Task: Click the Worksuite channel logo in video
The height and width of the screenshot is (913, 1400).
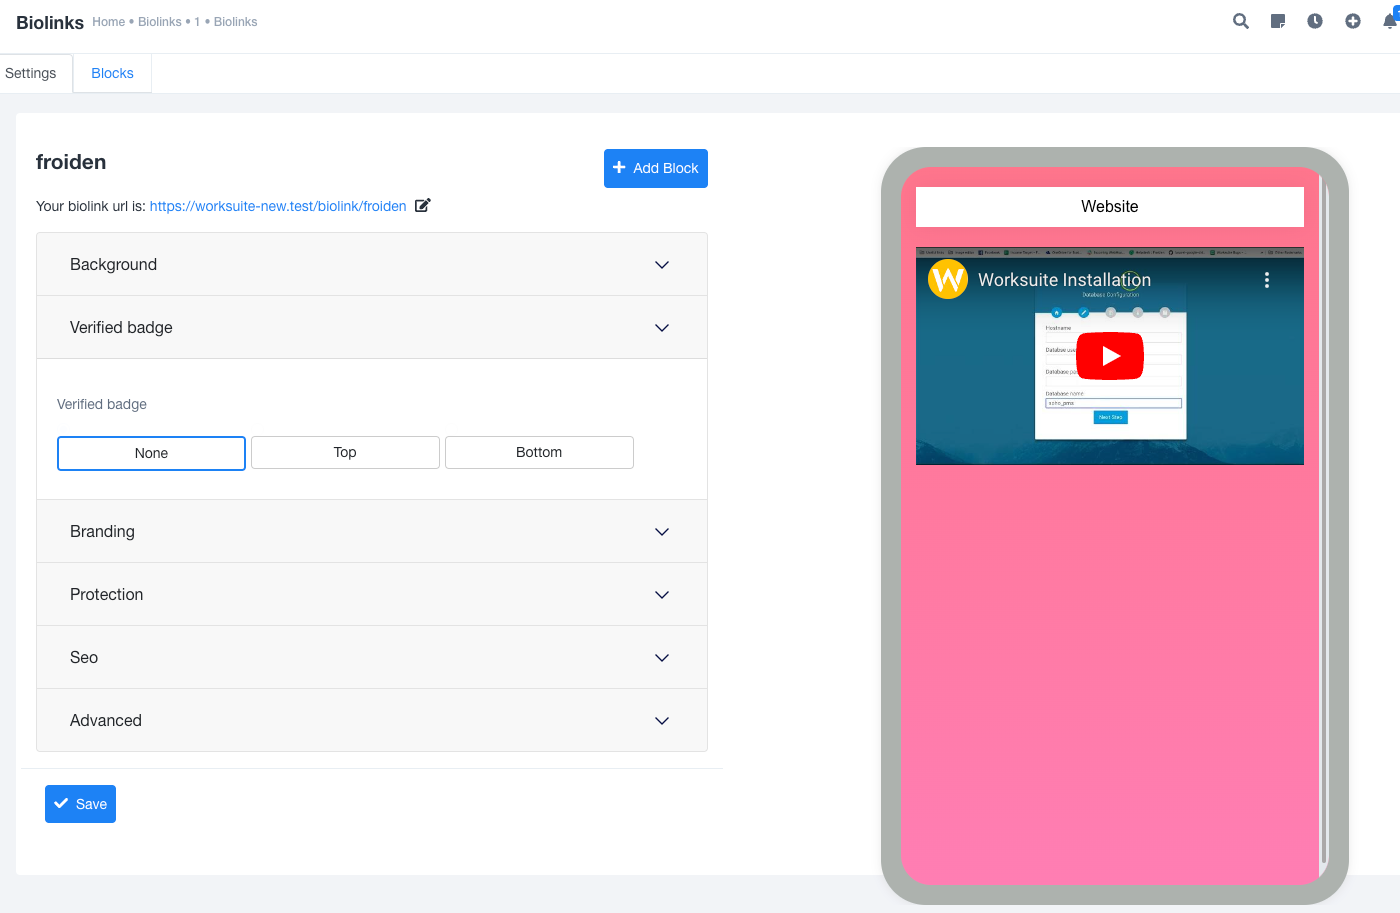Action: pyautogui.click(x=948, y=279)
